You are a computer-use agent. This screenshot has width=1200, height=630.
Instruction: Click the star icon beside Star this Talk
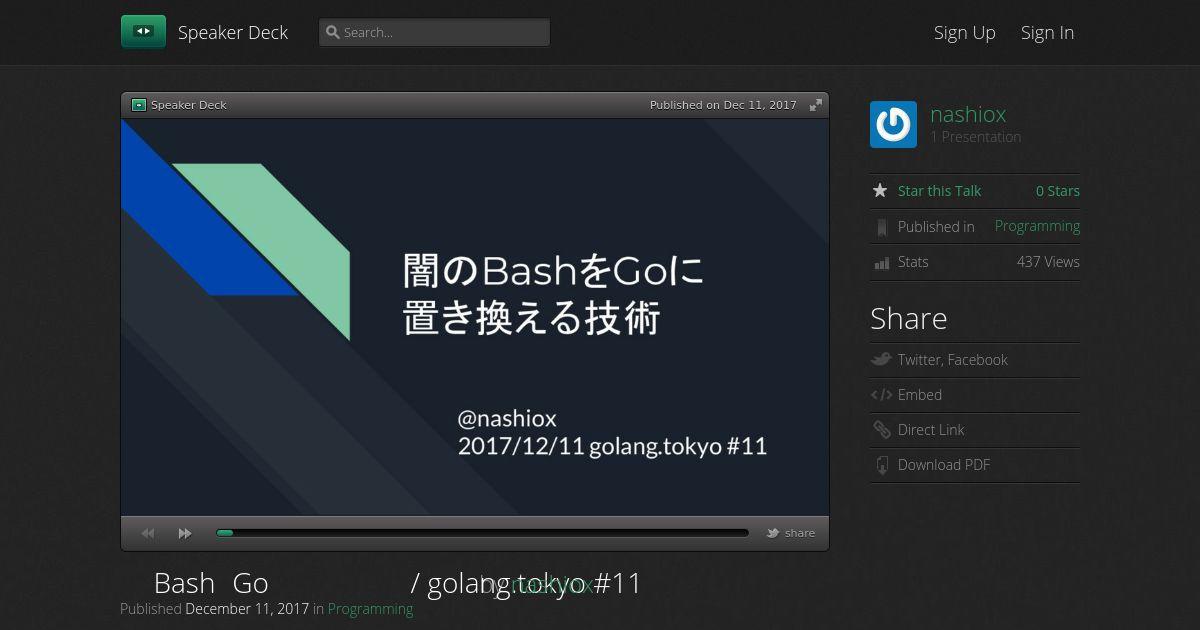880,190
